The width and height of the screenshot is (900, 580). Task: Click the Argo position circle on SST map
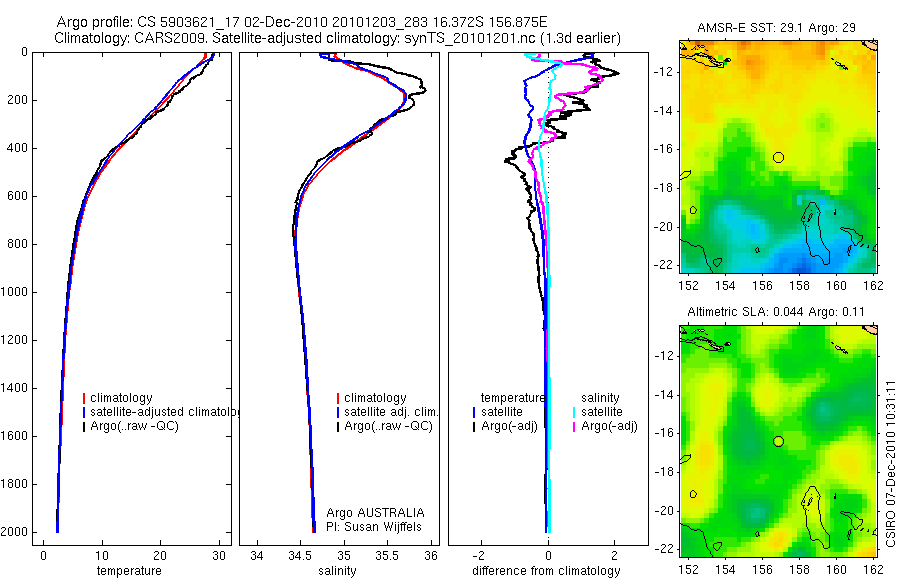coord(778,157)
